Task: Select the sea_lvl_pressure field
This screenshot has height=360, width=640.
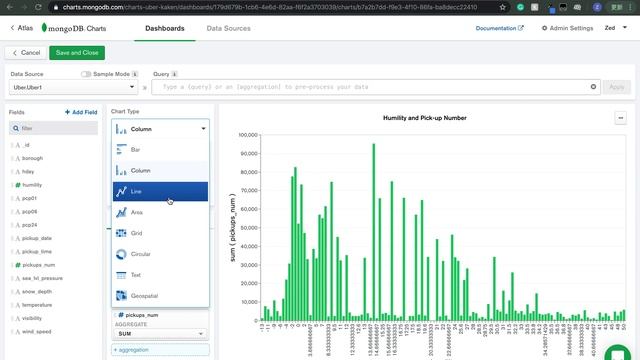Action: coord(42,278)
